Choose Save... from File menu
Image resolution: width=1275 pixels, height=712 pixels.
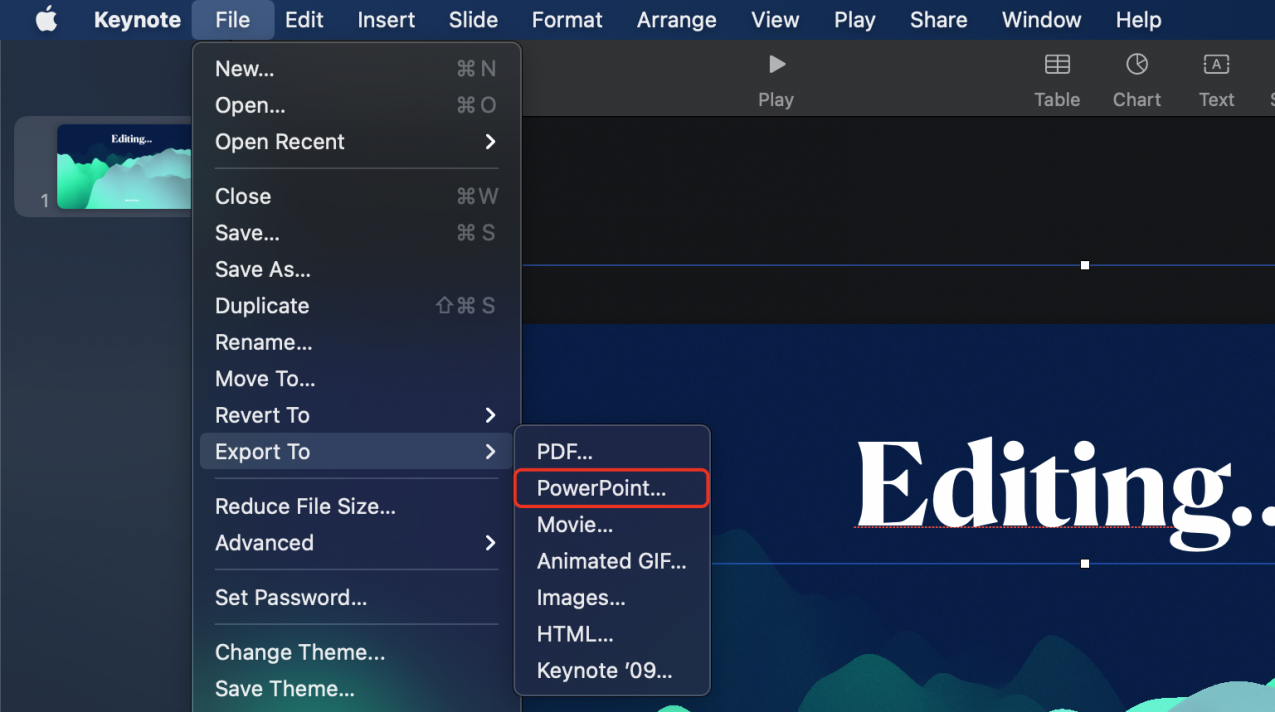pyautogui.click(x=357, y=233)
